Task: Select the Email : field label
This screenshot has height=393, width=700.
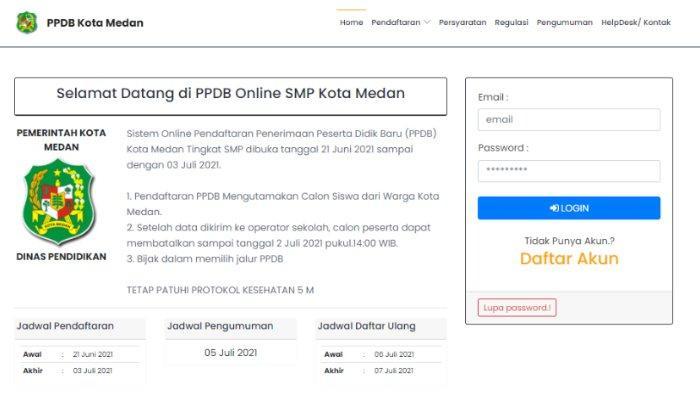Action: (493, 97)
